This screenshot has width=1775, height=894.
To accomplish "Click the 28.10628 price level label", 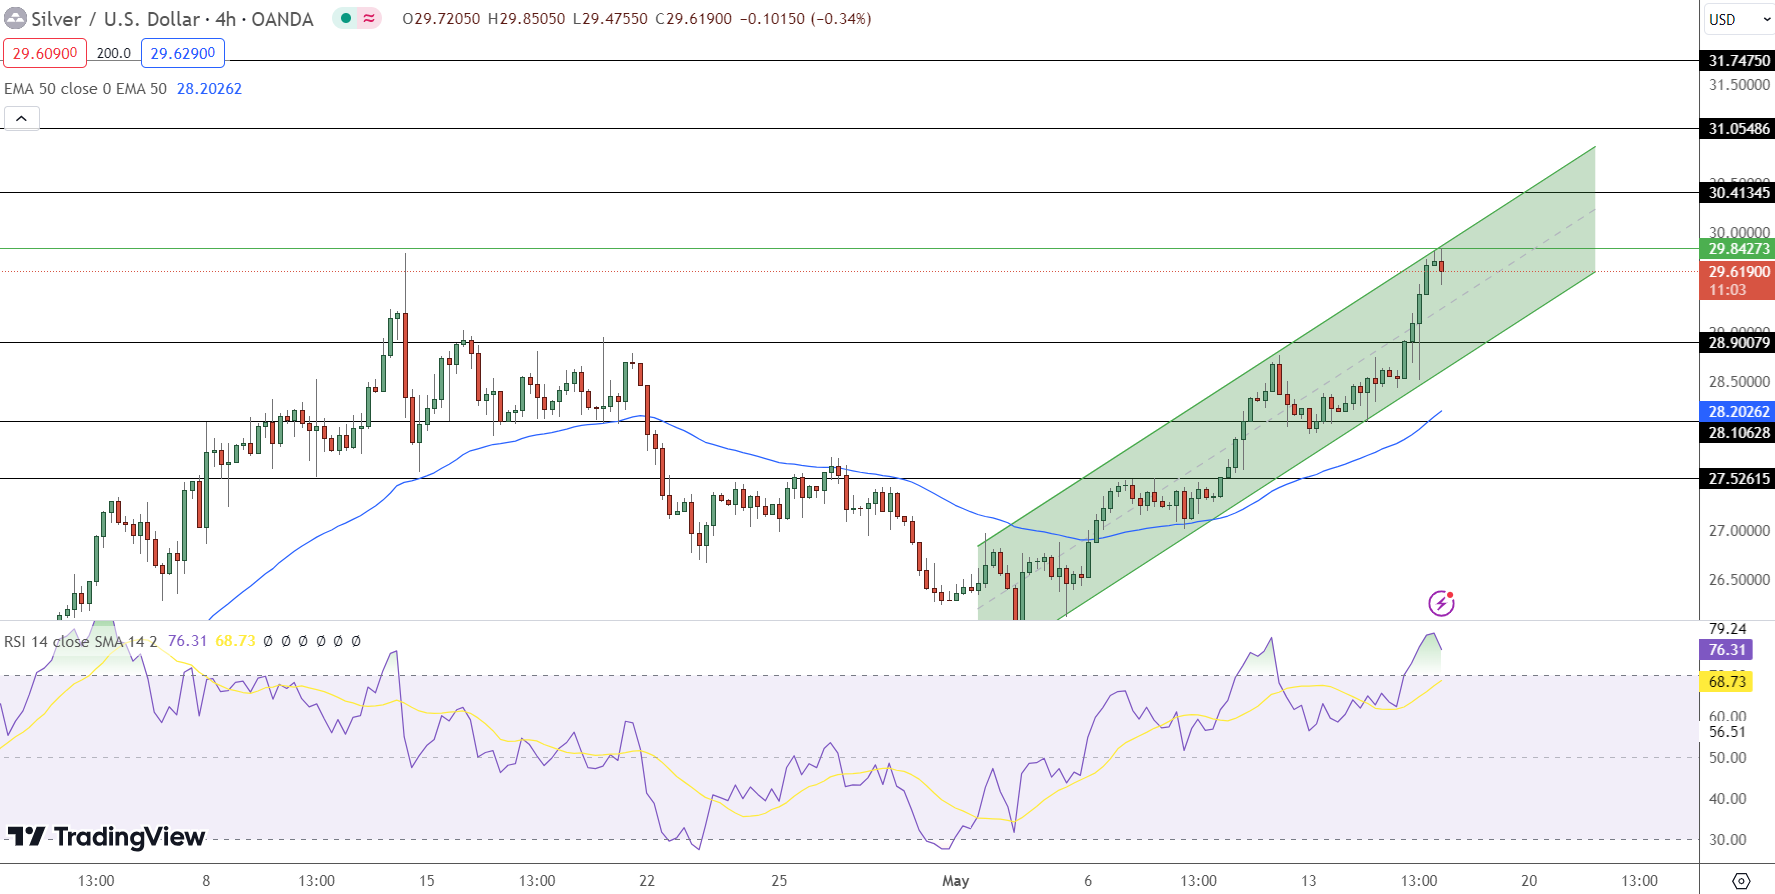I will click(1738, 433).
